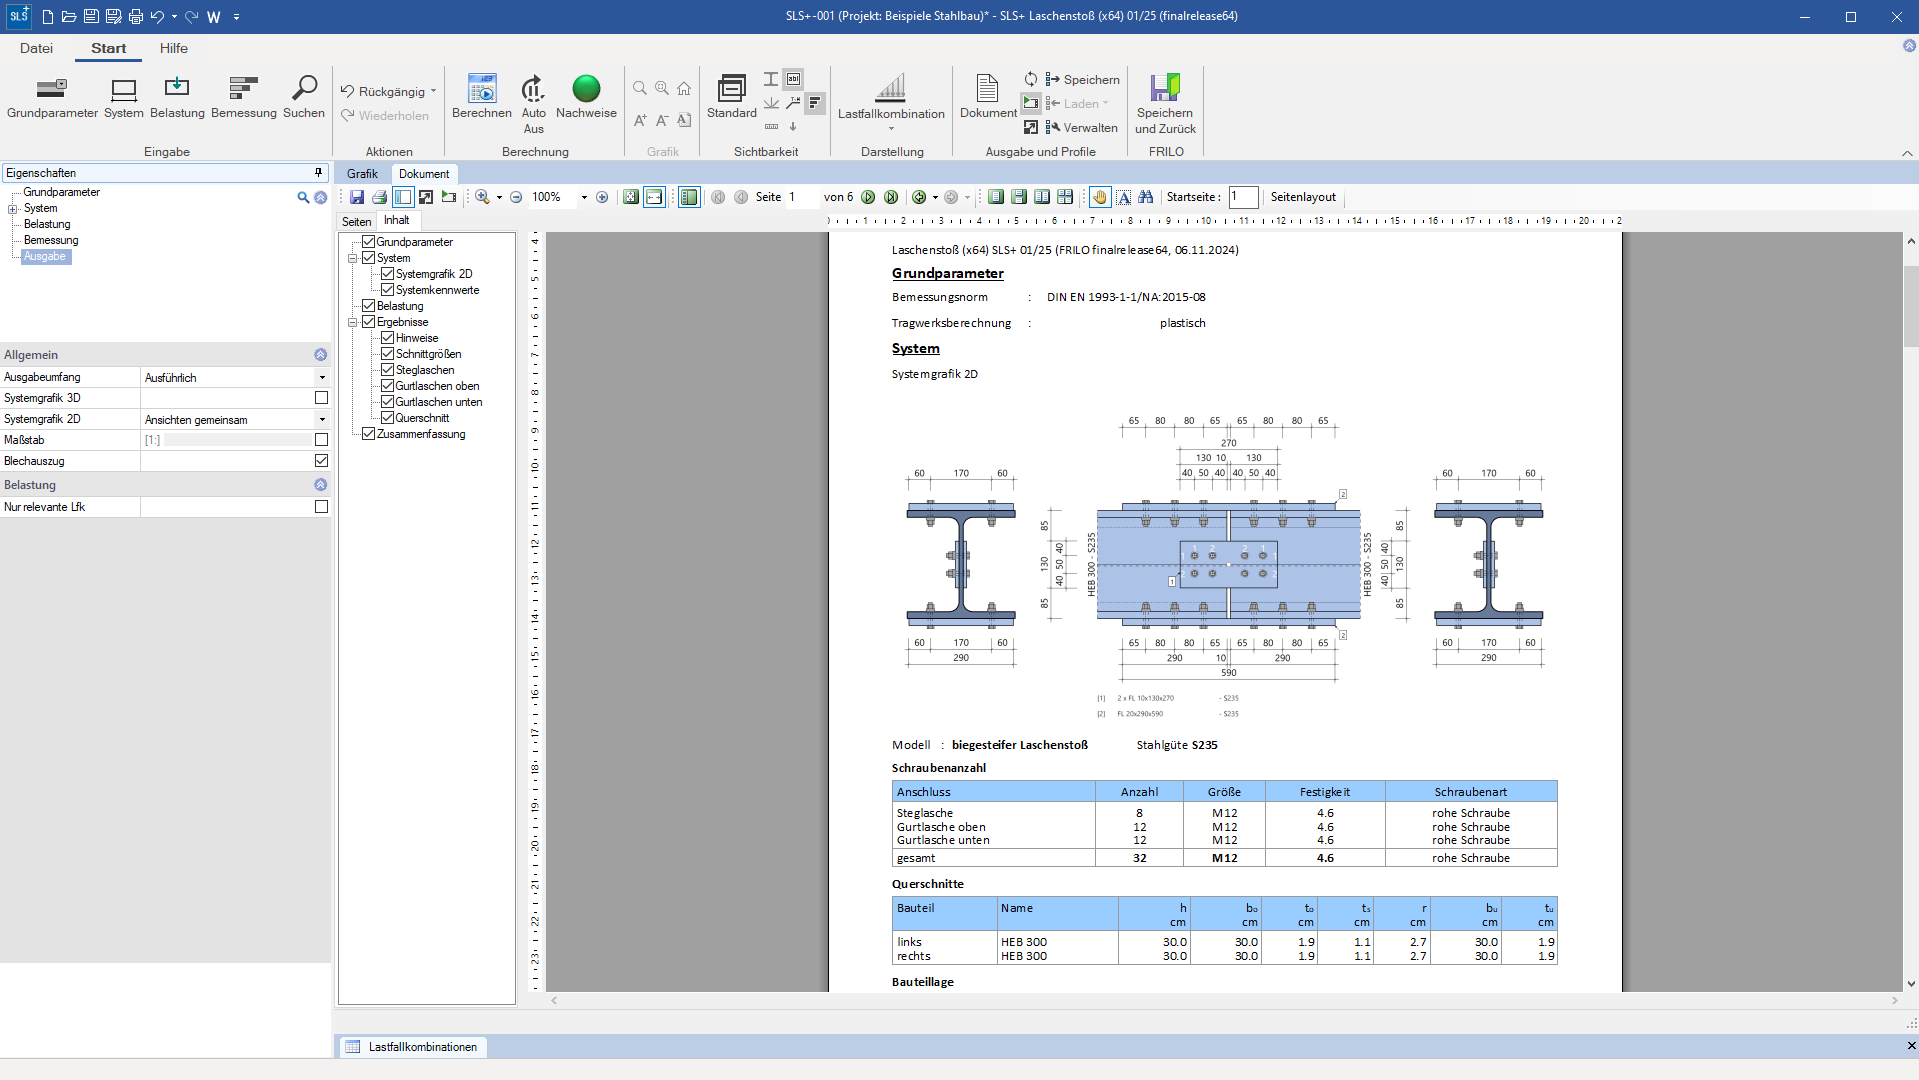The height and width of the screenshot is (1080, 1919).
Task: Click the zoom in plus icon
Action: [x=602, y=197]
